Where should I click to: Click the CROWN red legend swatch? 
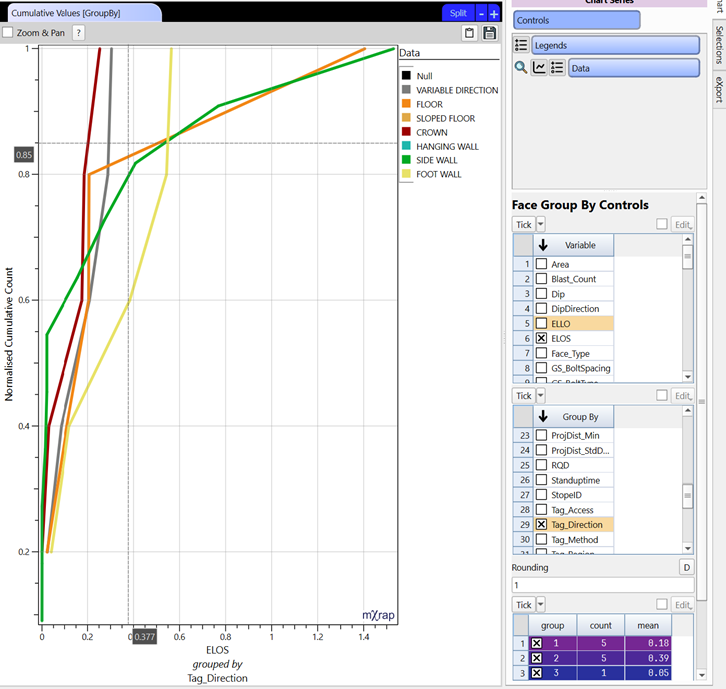(x=406, y=132)
